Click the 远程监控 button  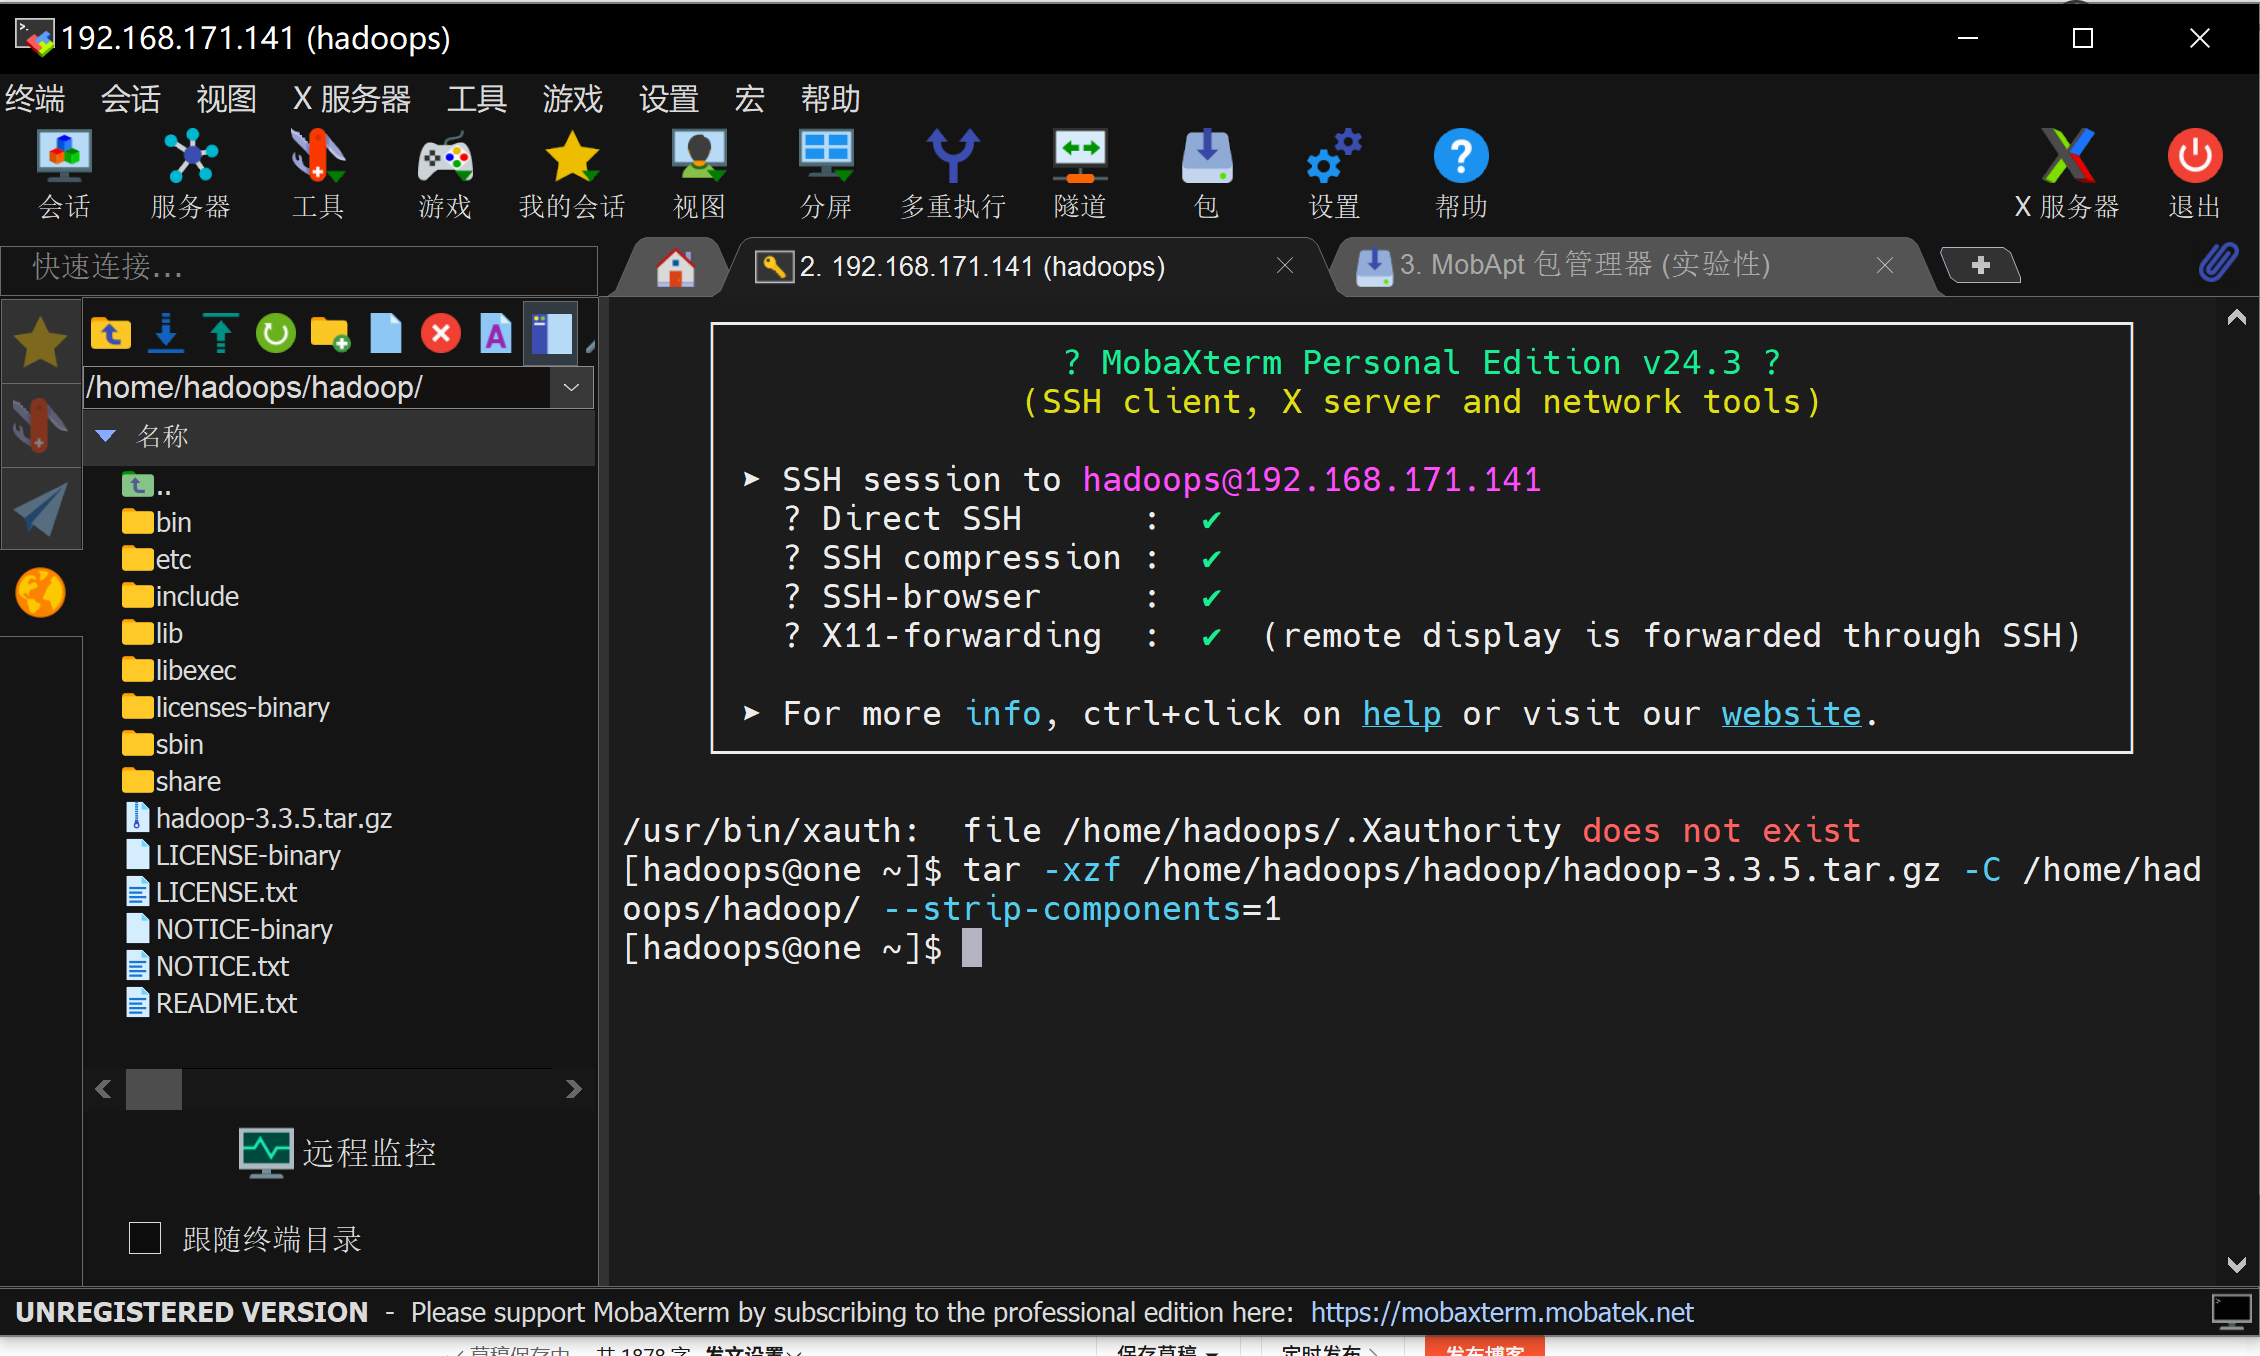pyautogui.click(x=338, y=1153)
